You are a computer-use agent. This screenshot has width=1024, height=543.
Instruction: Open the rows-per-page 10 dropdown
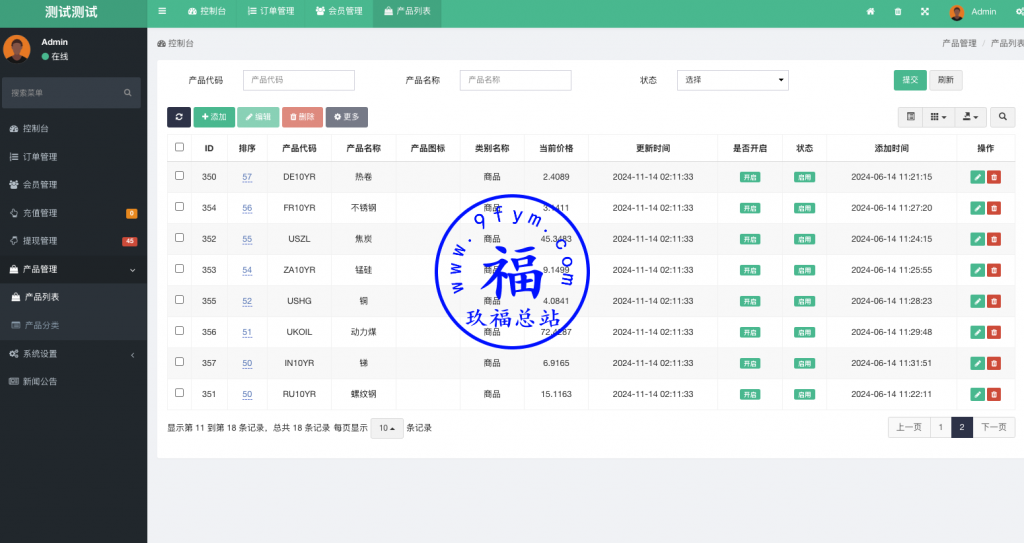click(x=387, y=428)
